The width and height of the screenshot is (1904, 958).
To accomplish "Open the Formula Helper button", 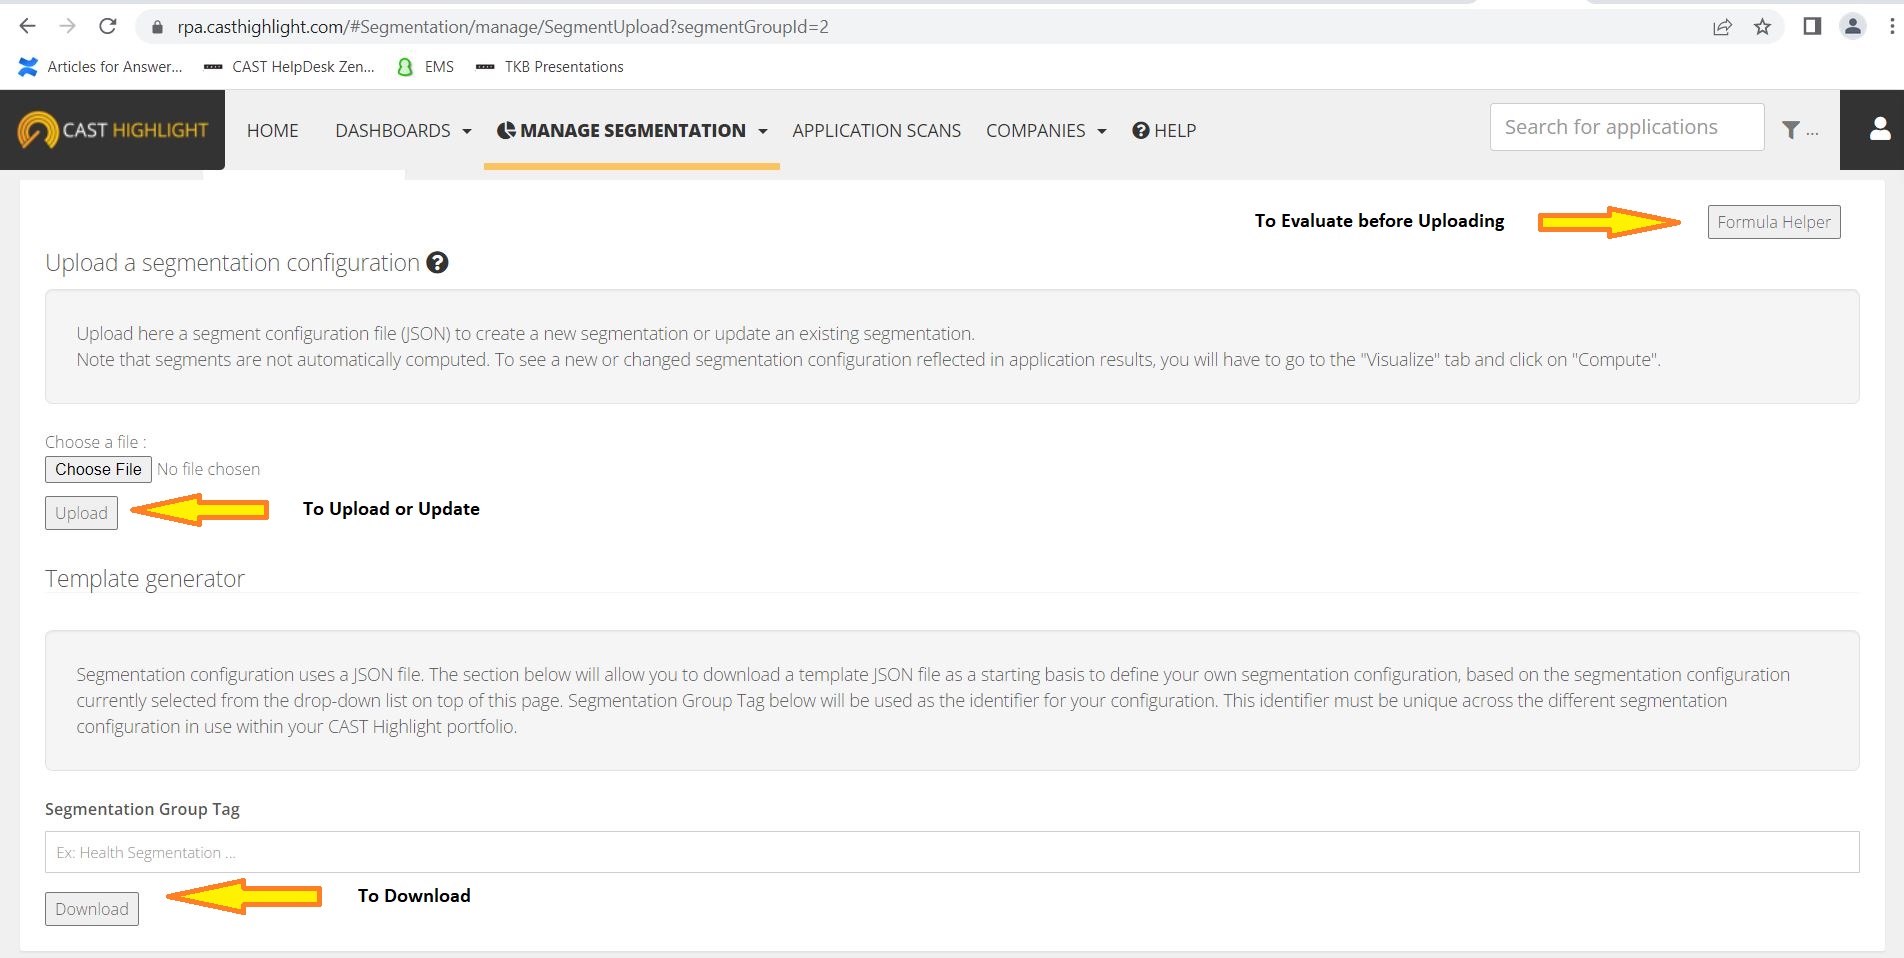I will click(1773, 222).
